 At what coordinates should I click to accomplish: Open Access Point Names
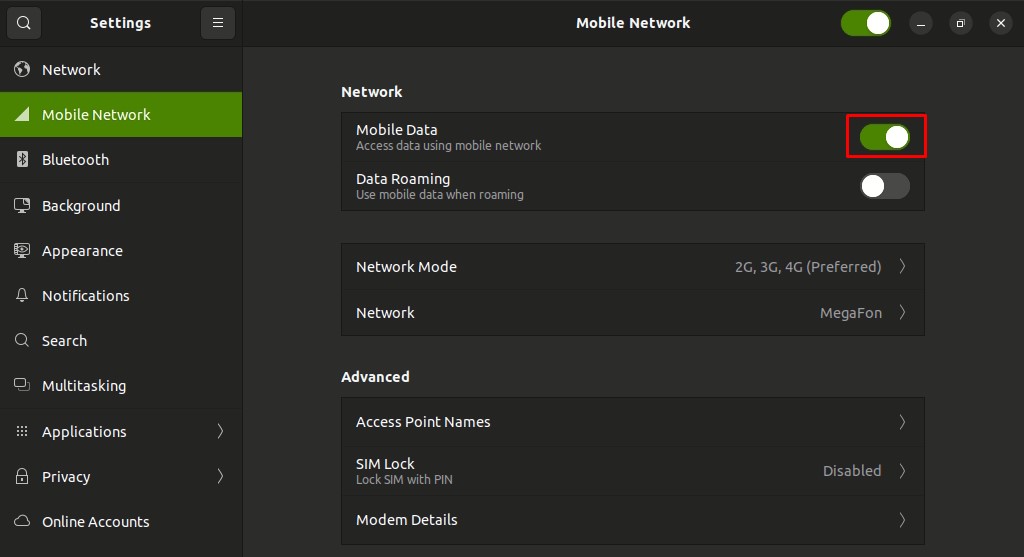tap(632, 422)
